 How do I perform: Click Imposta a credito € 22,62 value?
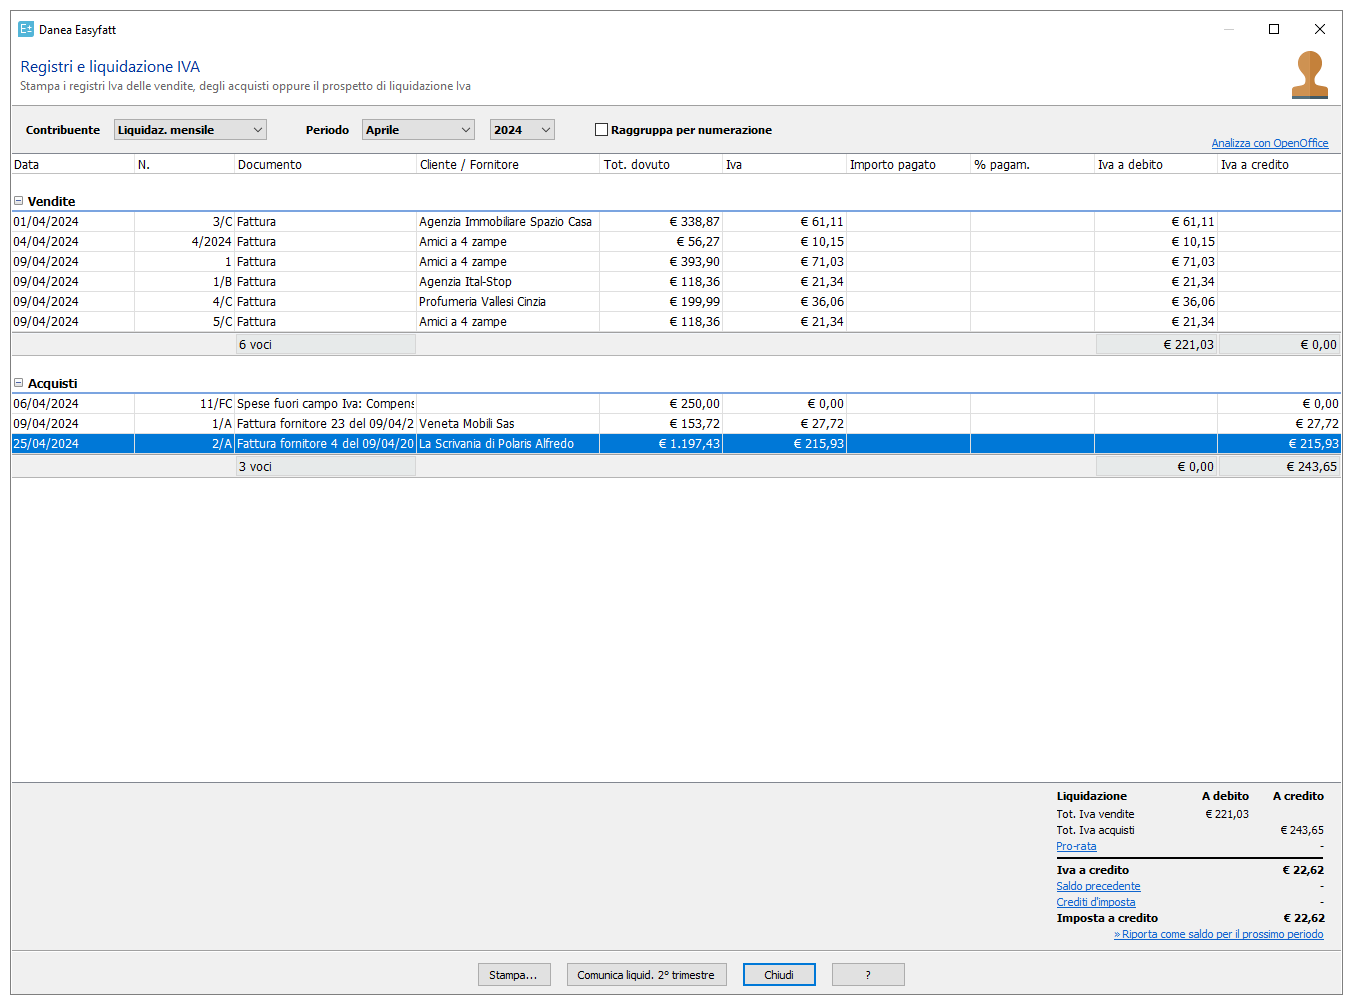coord(1304,918)
